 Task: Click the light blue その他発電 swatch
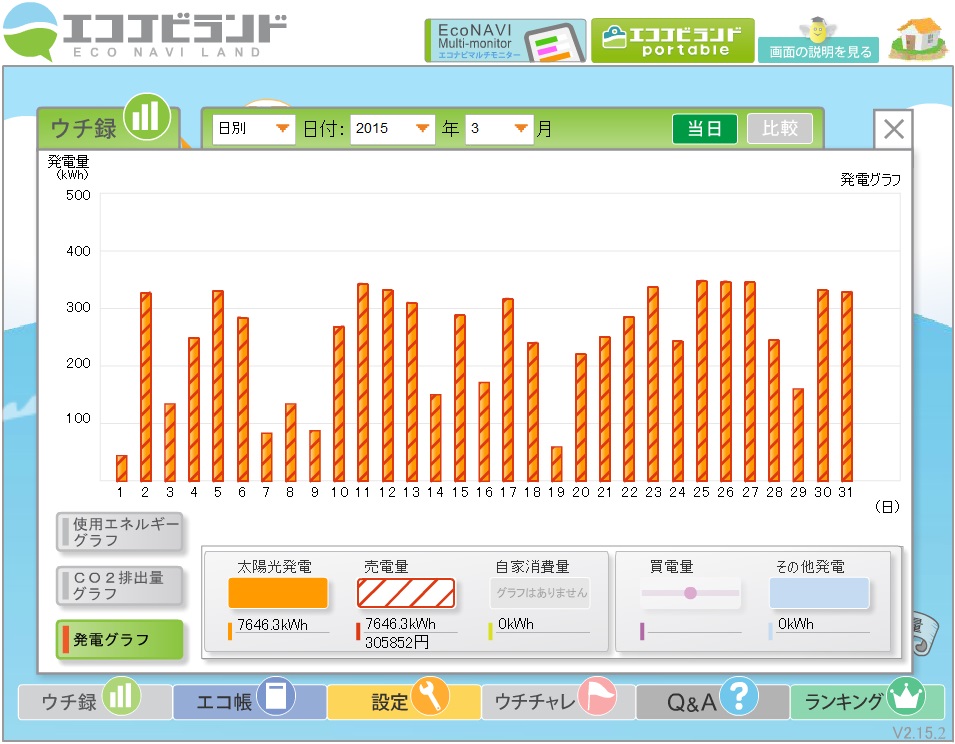819,593
